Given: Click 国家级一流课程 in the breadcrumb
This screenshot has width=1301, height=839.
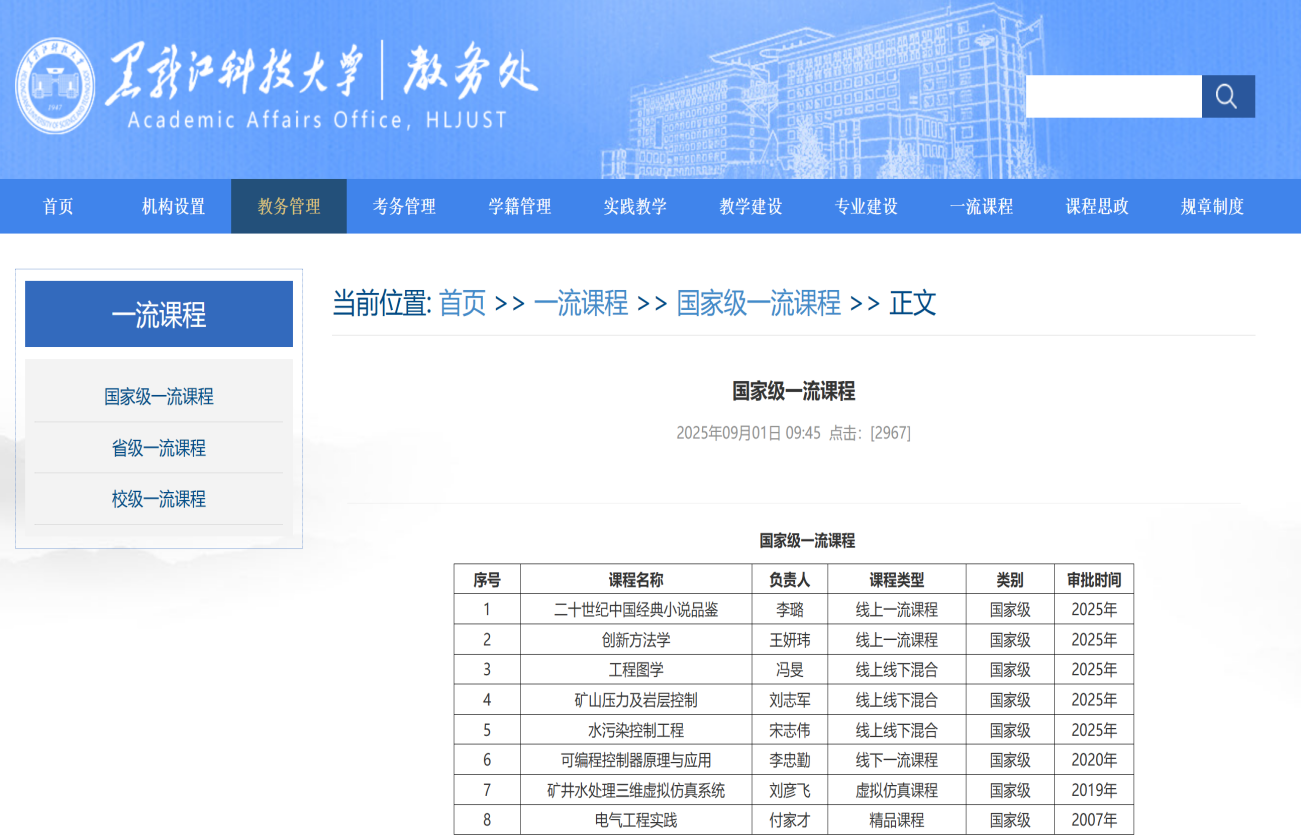Looking at the screenshot, I should pyautogui.click(x=758, y=303).
